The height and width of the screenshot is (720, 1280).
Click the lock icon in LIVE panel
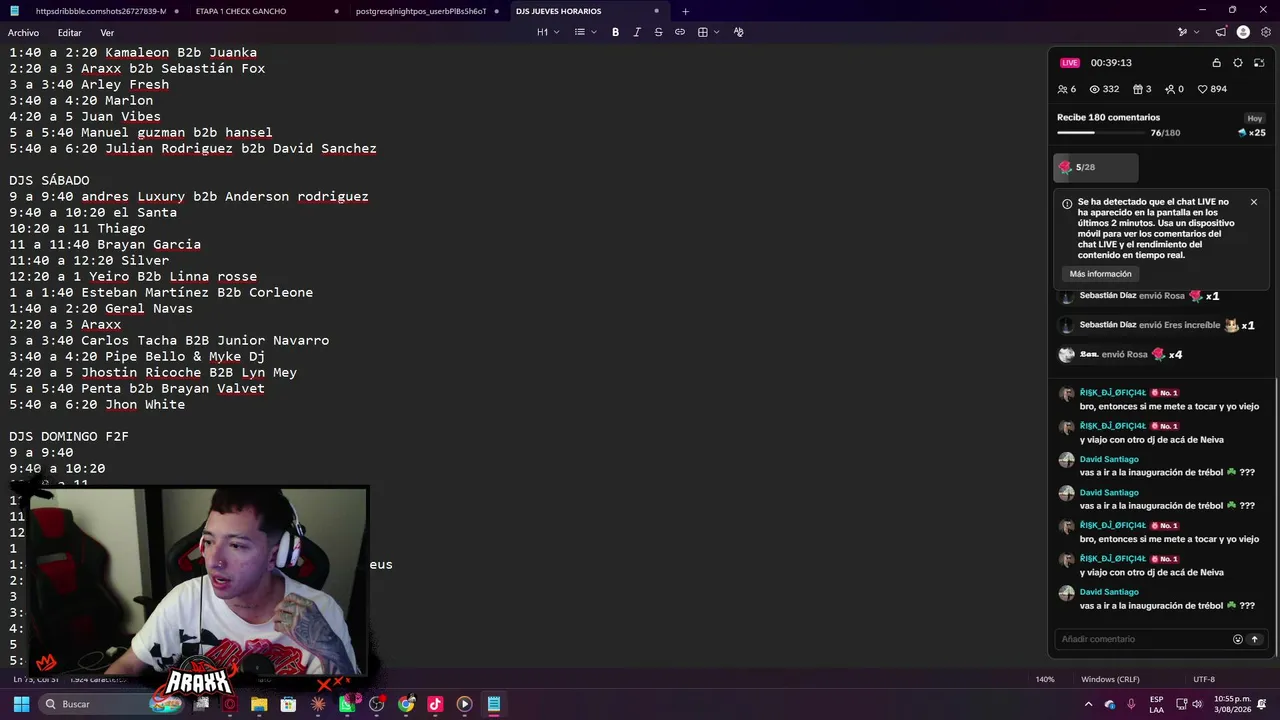pos(1216,63)
